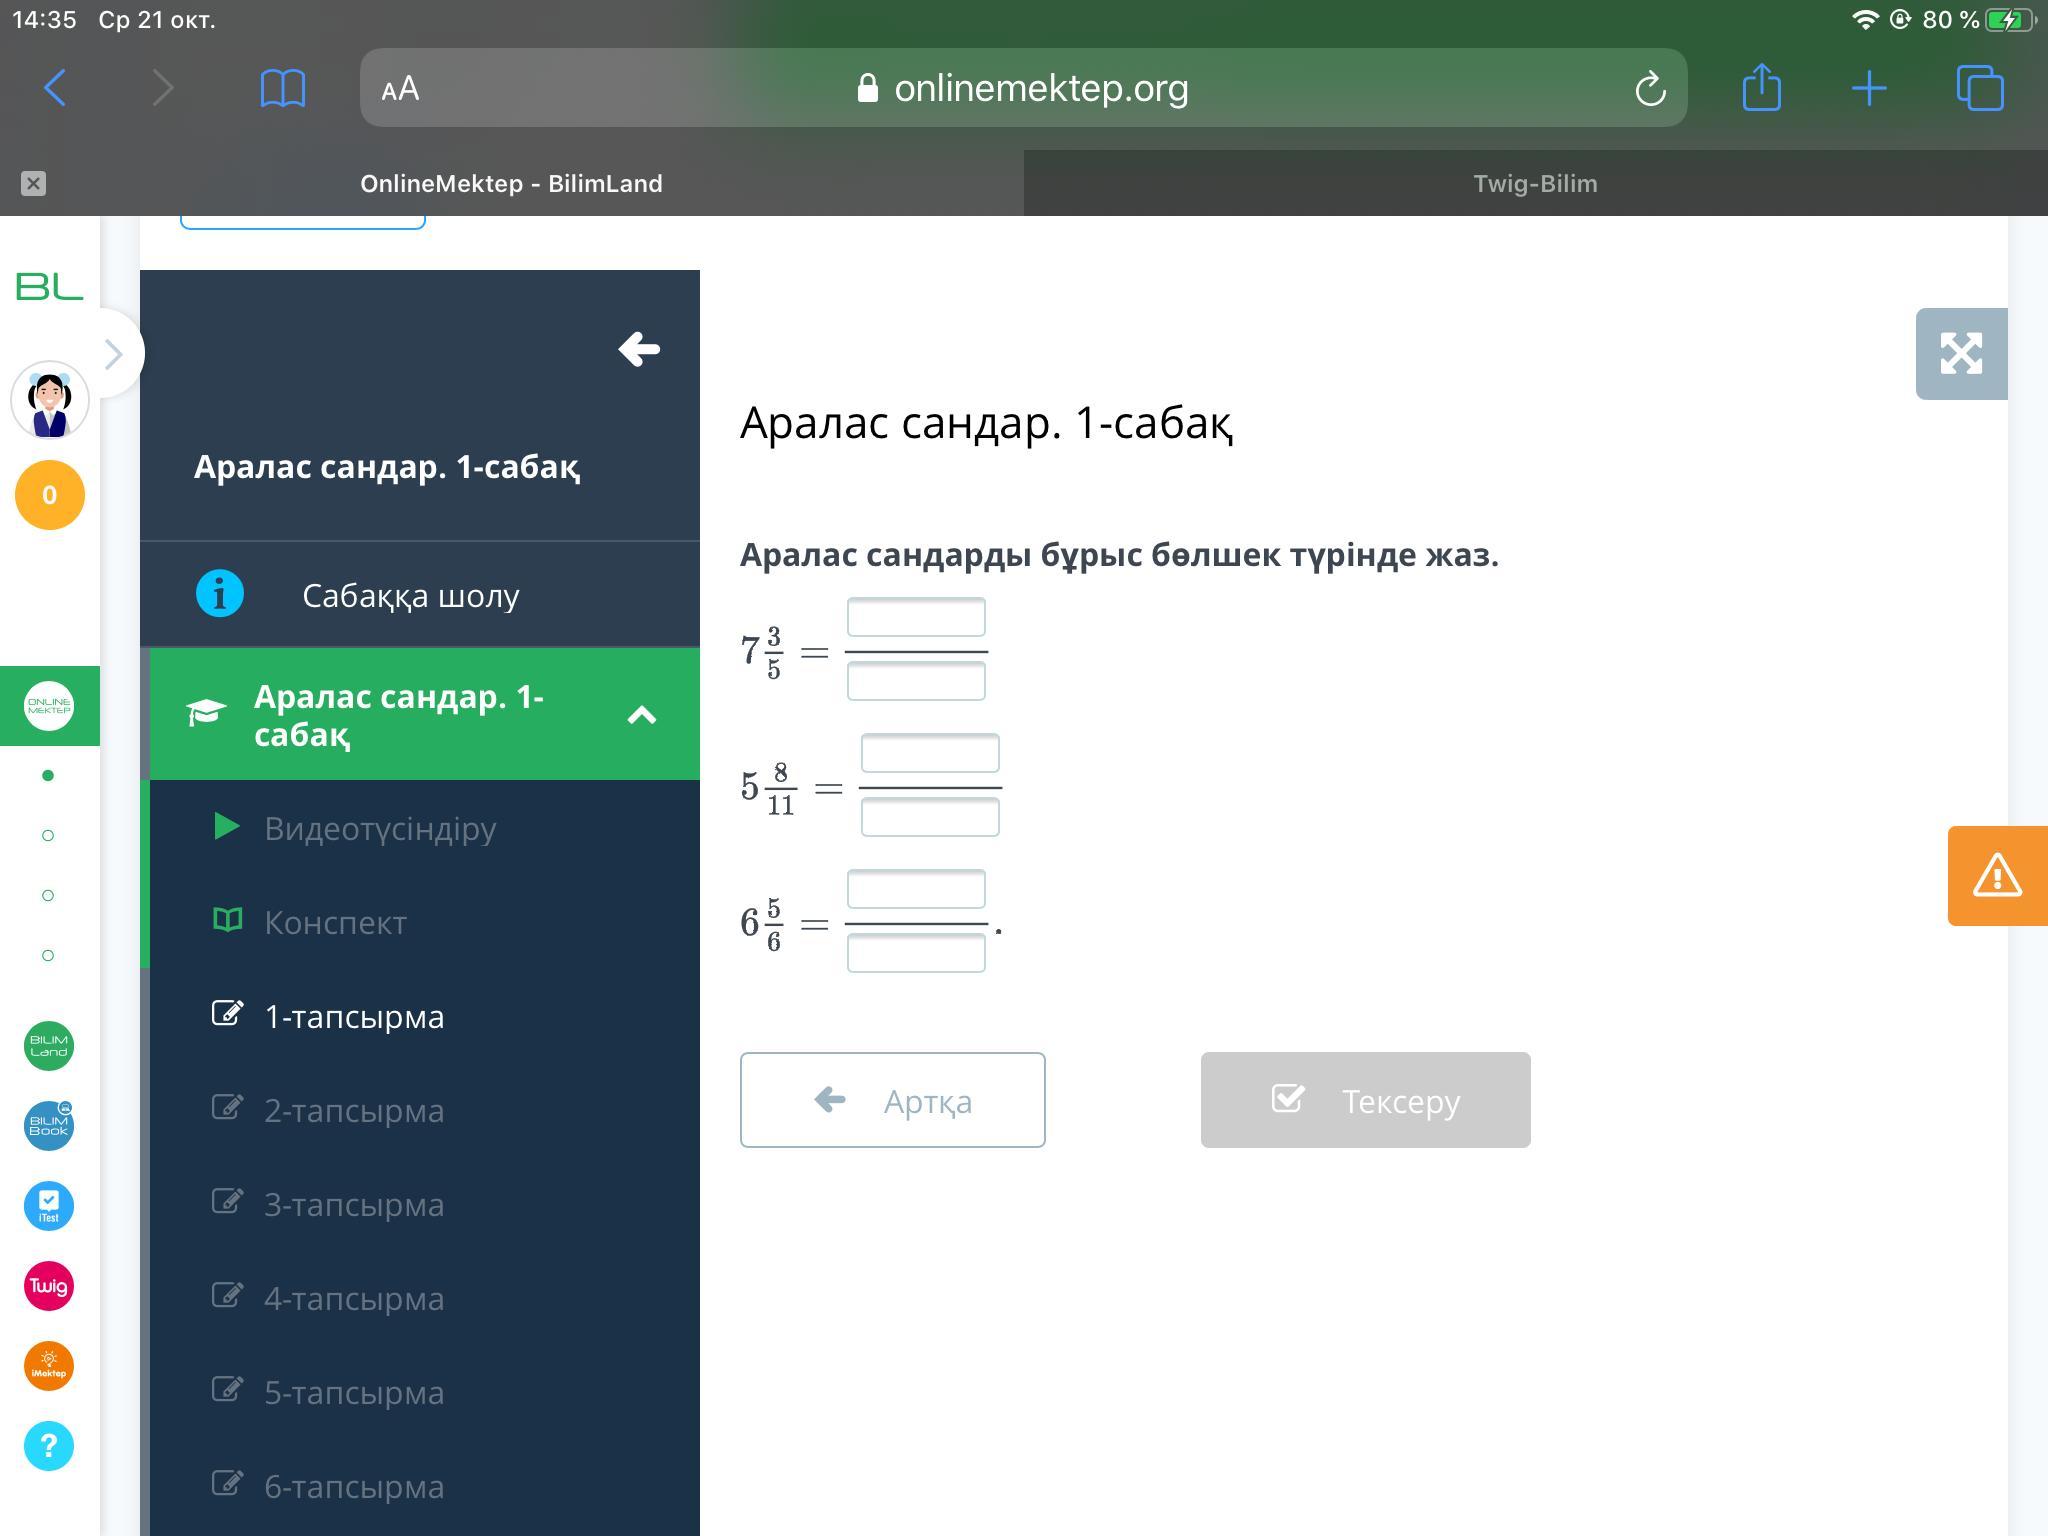Open the 2-тапсырма task item
This screenshot has width=2048, height=1536.
coord(354,1110)
